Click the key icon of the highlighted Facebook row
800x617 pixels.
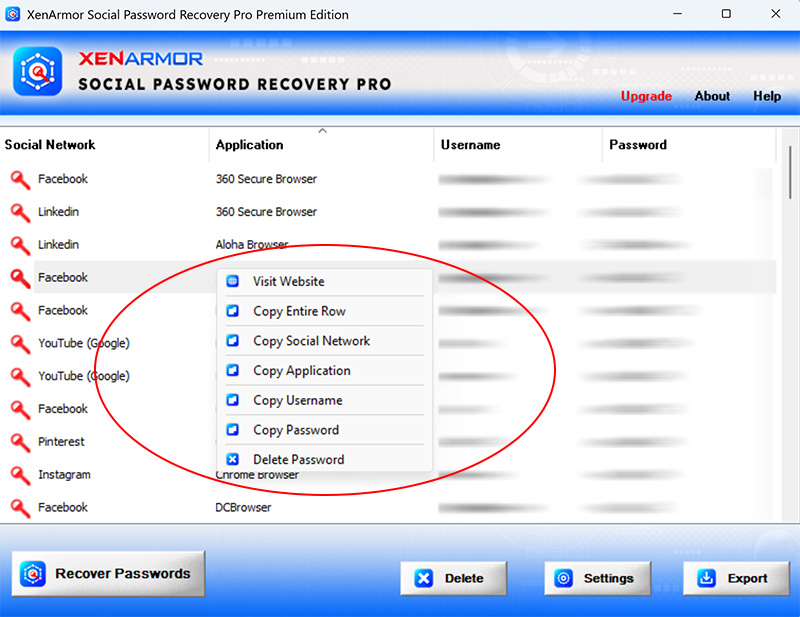click(x=20, y=278)
